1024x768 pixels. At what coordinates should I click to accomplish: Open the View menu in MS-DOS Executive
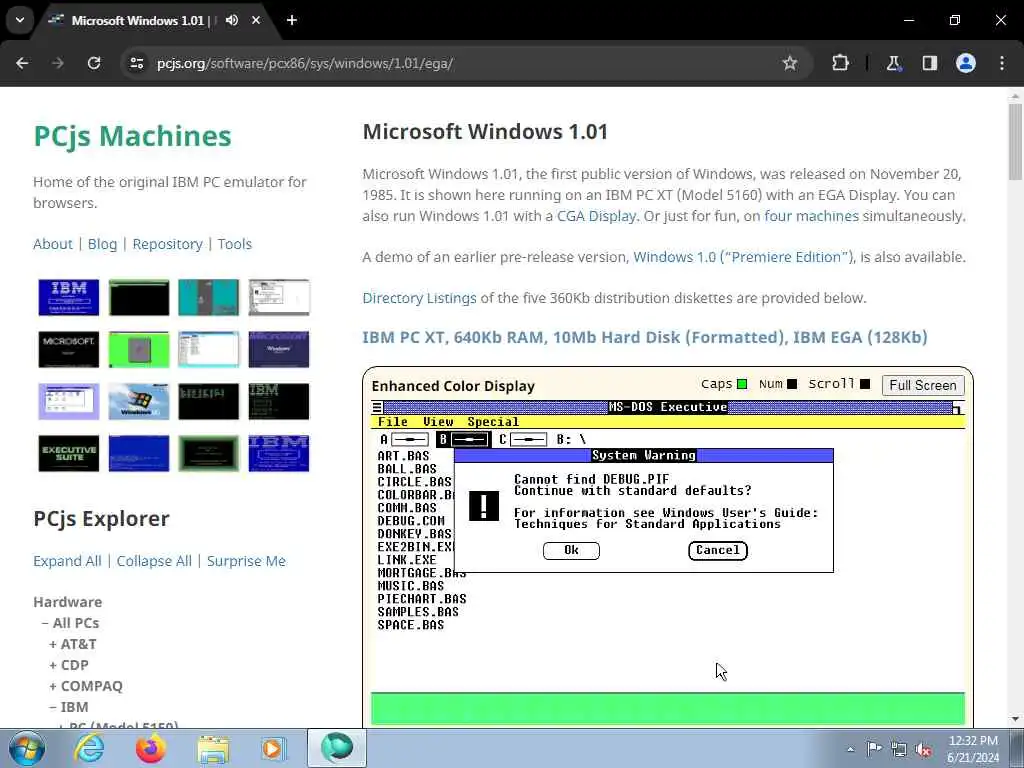coord(438,422)
